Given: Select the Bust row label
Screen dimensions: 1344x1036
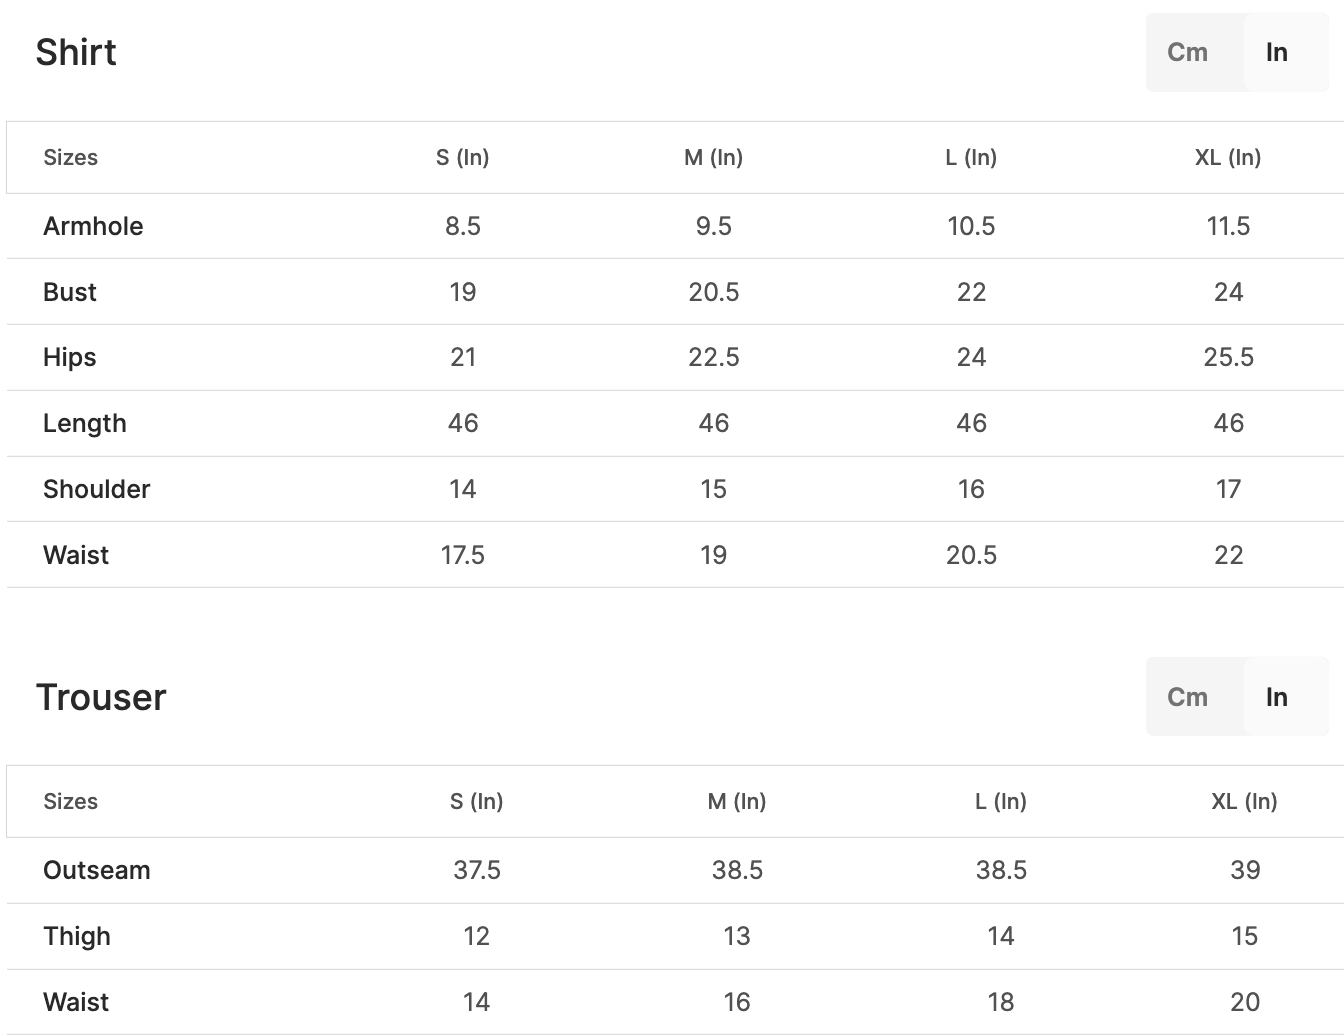Looking at the screenshot, I should point(70,292).
